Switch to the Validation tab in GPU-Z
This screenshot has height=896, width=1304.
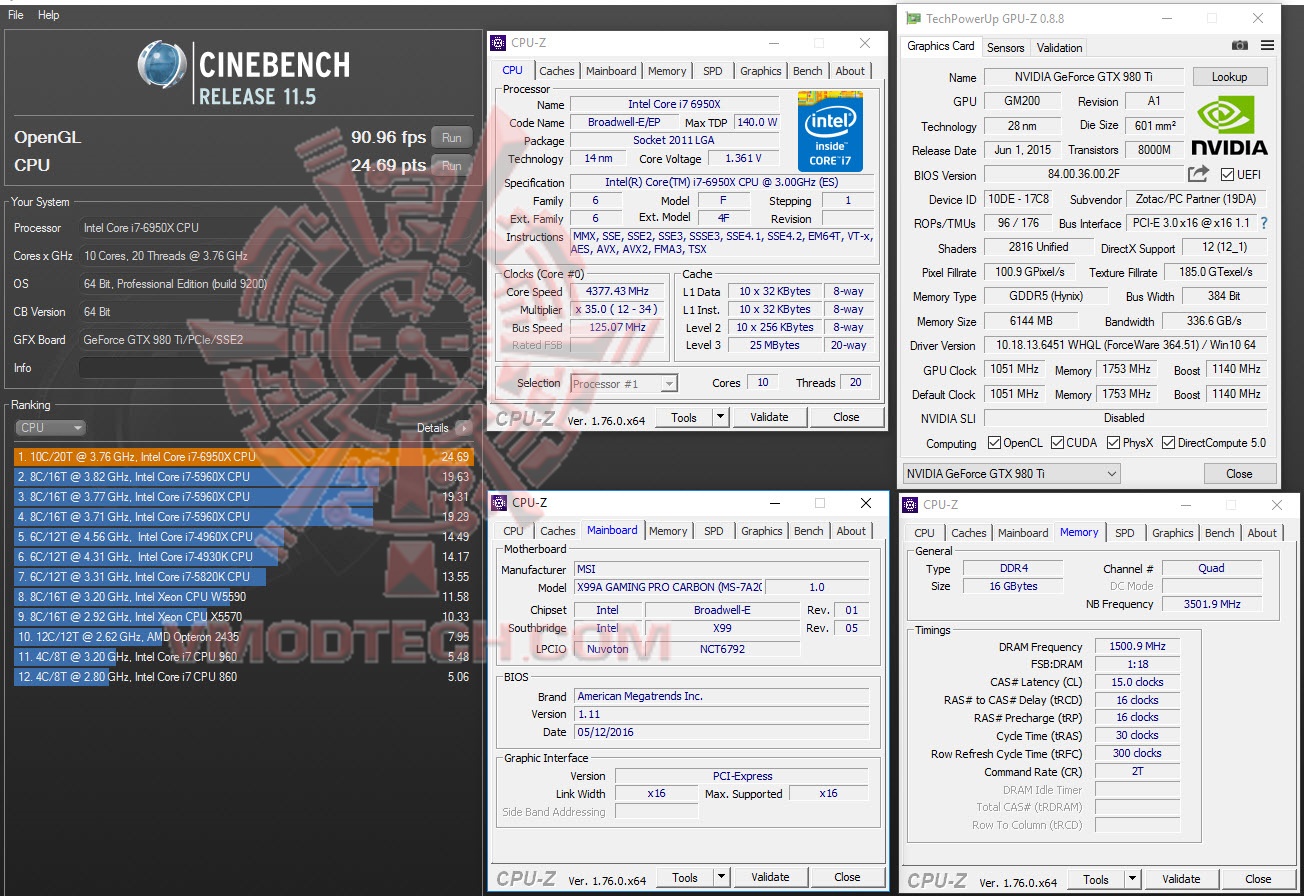click(x=1059, y=48)
